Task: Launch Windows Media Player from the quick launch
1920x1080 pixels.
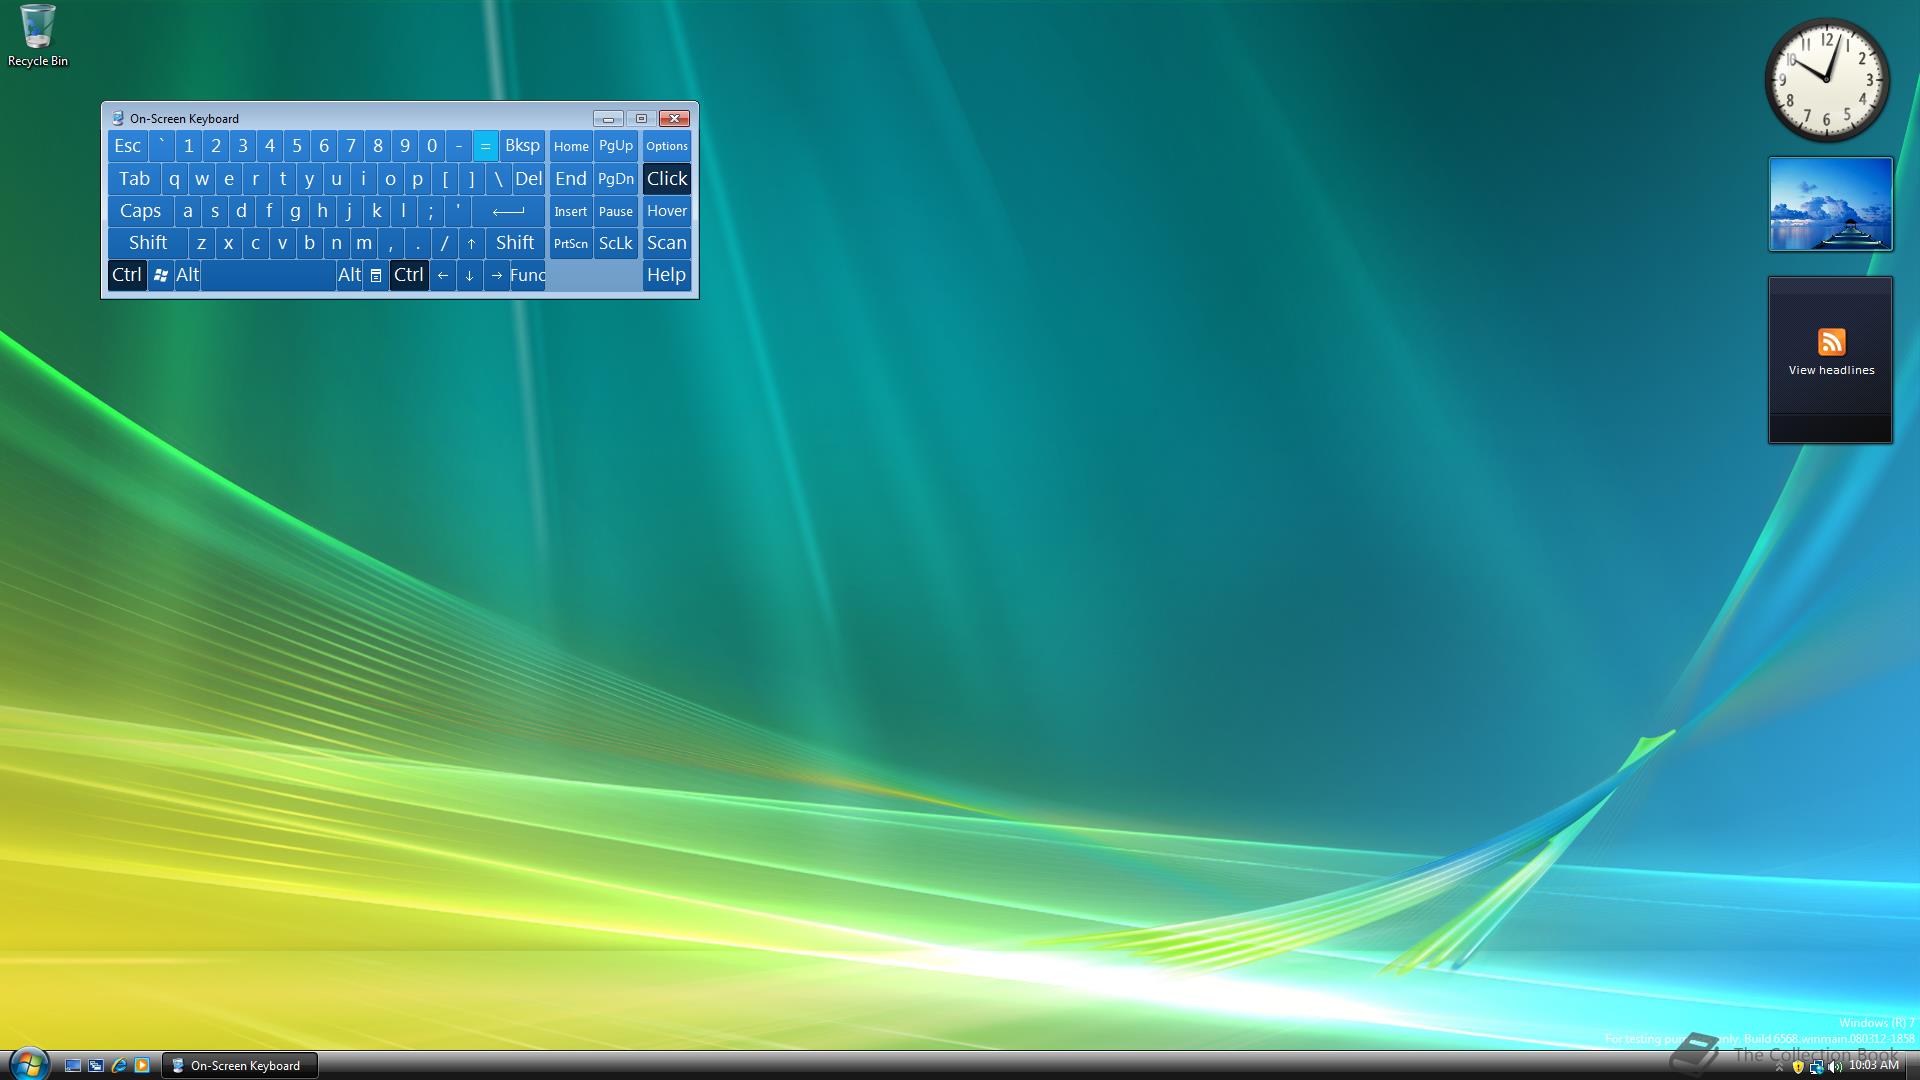Action: [142, 1066]
